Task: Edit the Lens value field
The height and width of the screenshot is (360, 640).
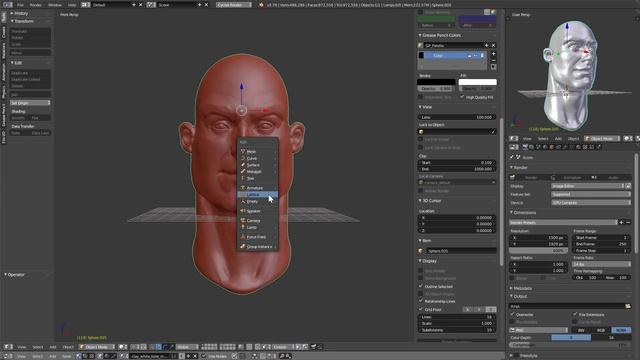Action: click(x=457, y=117)
